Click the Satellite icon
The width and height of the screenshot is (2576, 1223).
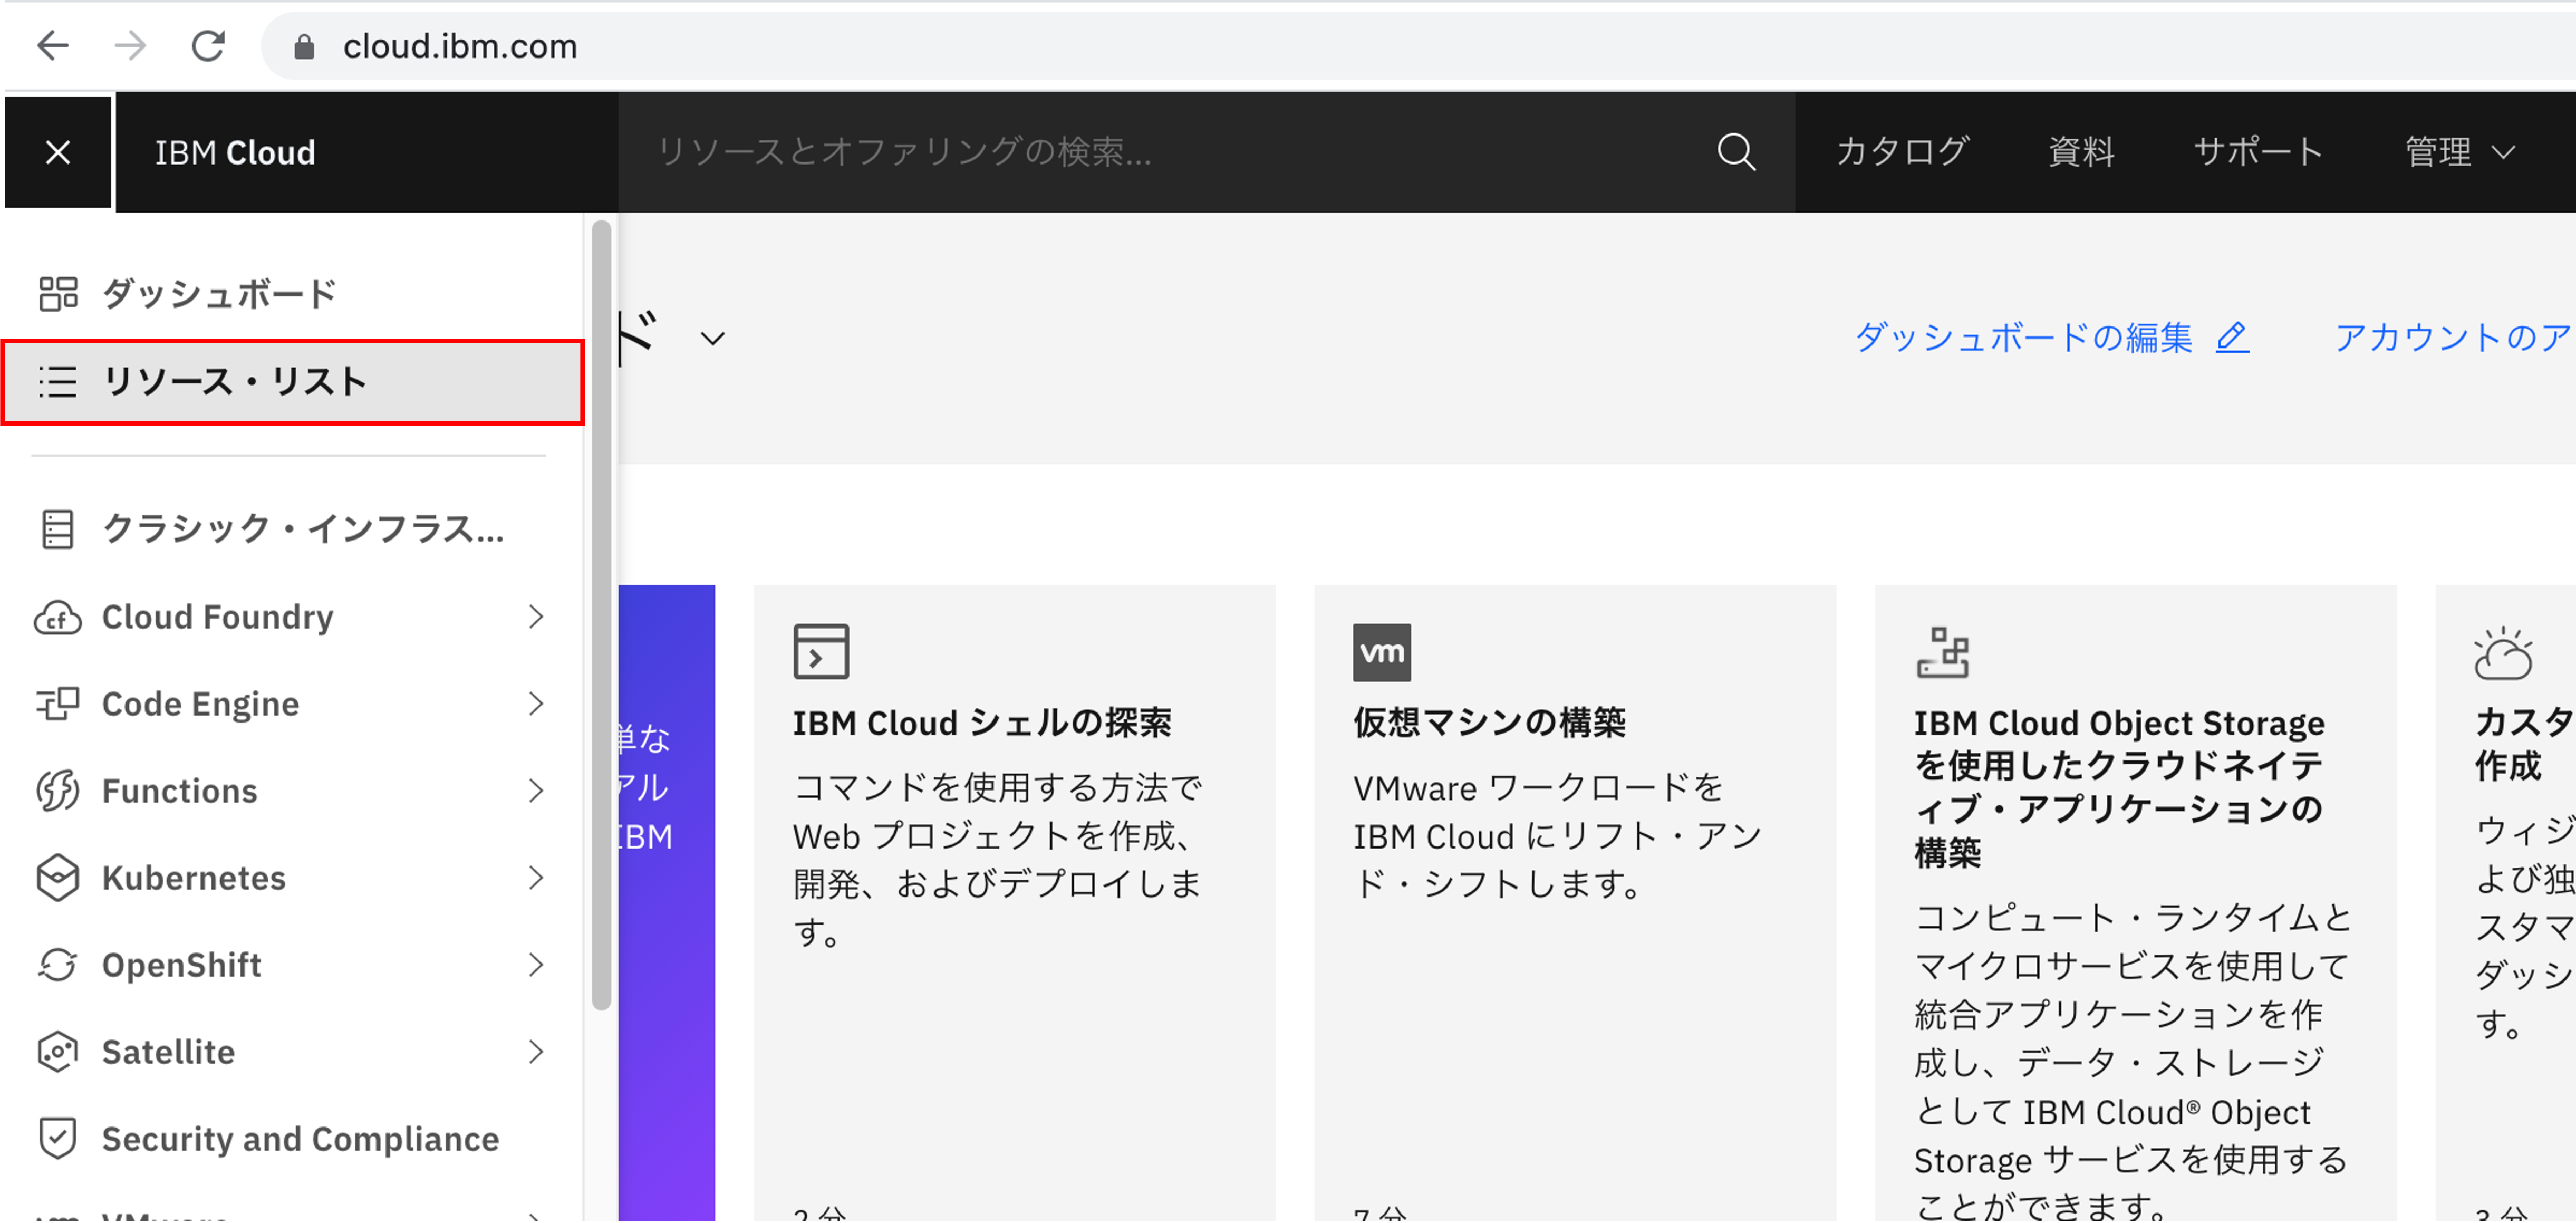pos(58,1051)
